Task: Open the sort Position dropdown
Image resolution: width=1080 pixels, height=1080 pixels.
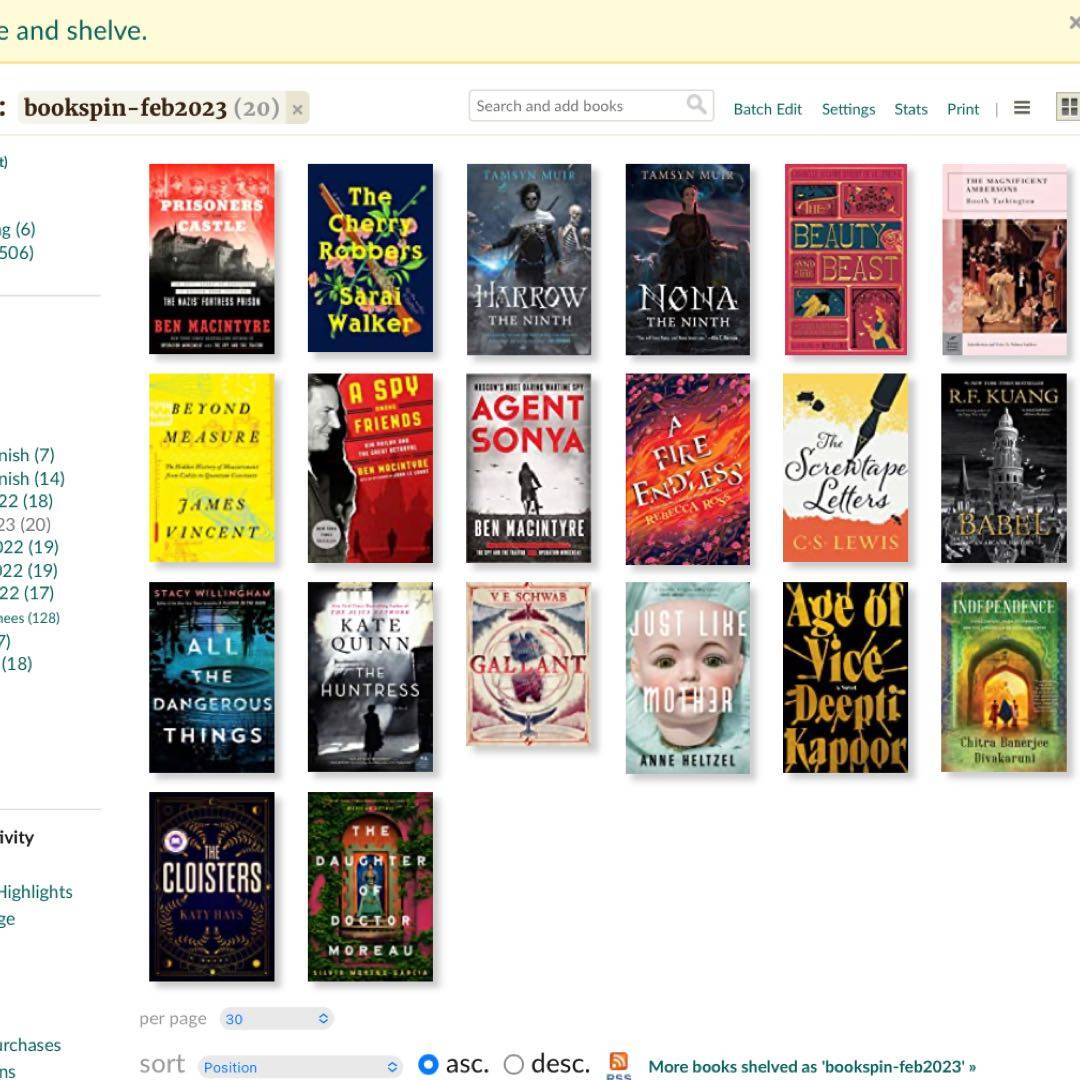Action: [300, 1067]
